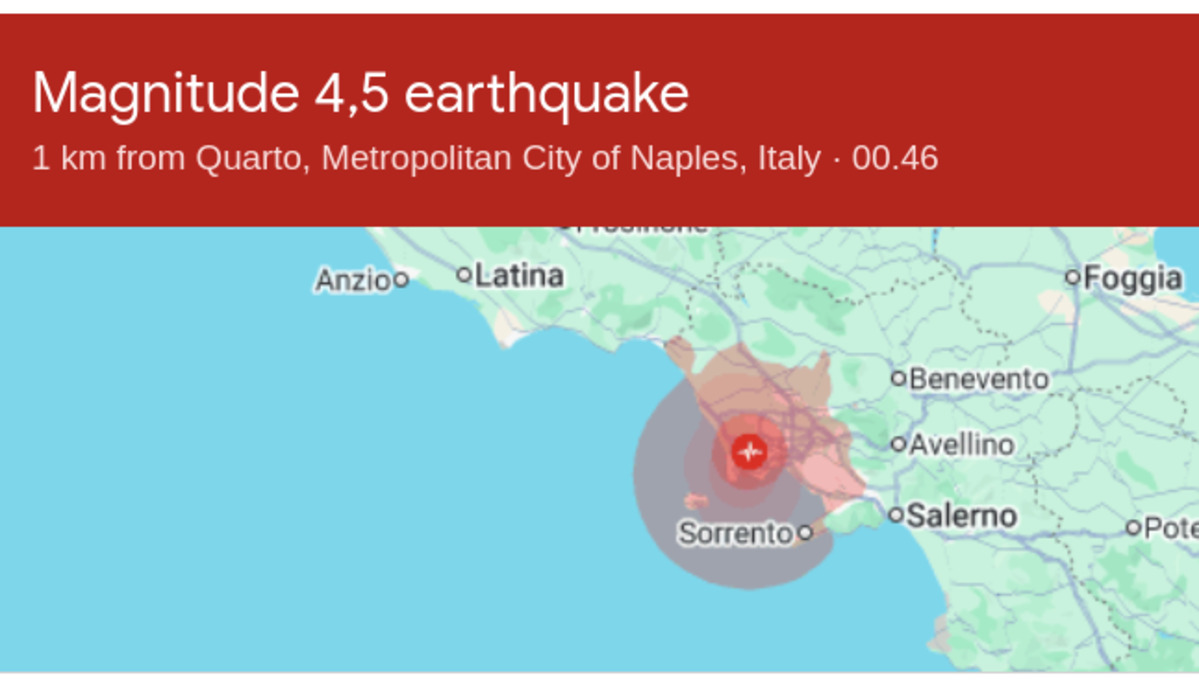The width and height of the screenshot is (1199, 700).
Task: Click the Avellino city marker dot
Action: tap(898, 444)
